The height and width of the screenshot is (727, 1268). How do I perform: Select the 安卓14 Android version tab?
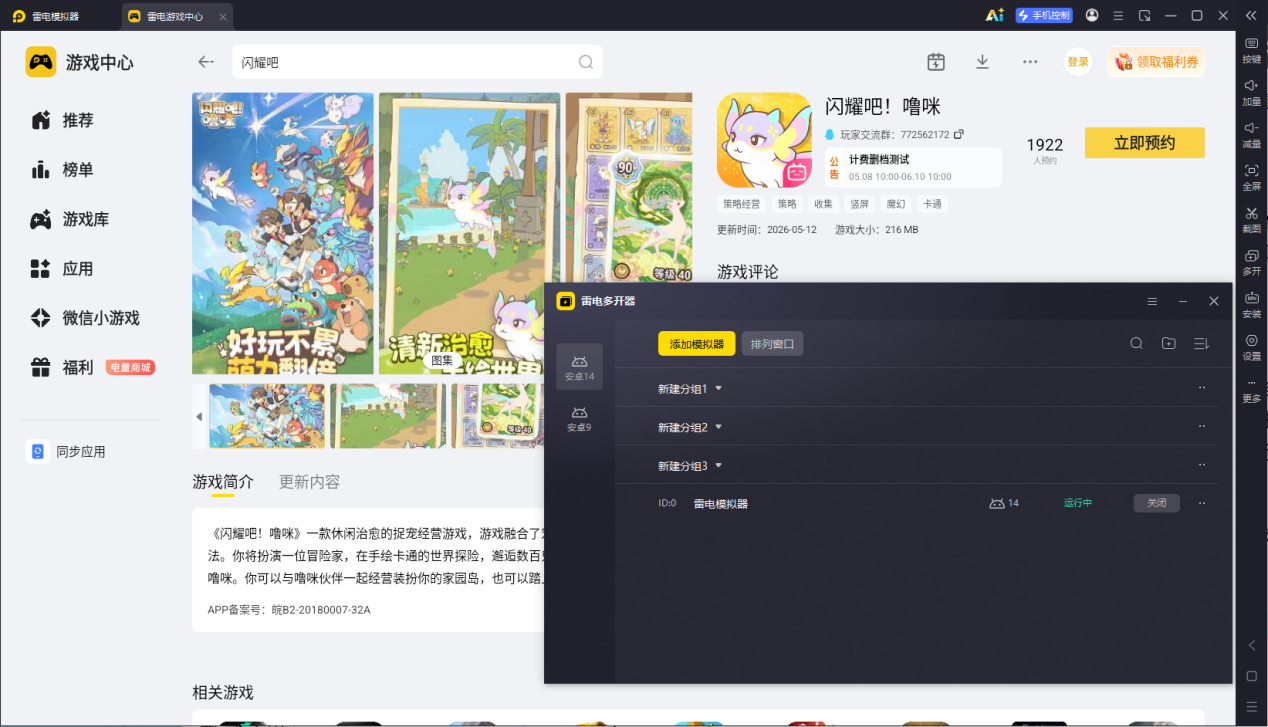point(579,367)
